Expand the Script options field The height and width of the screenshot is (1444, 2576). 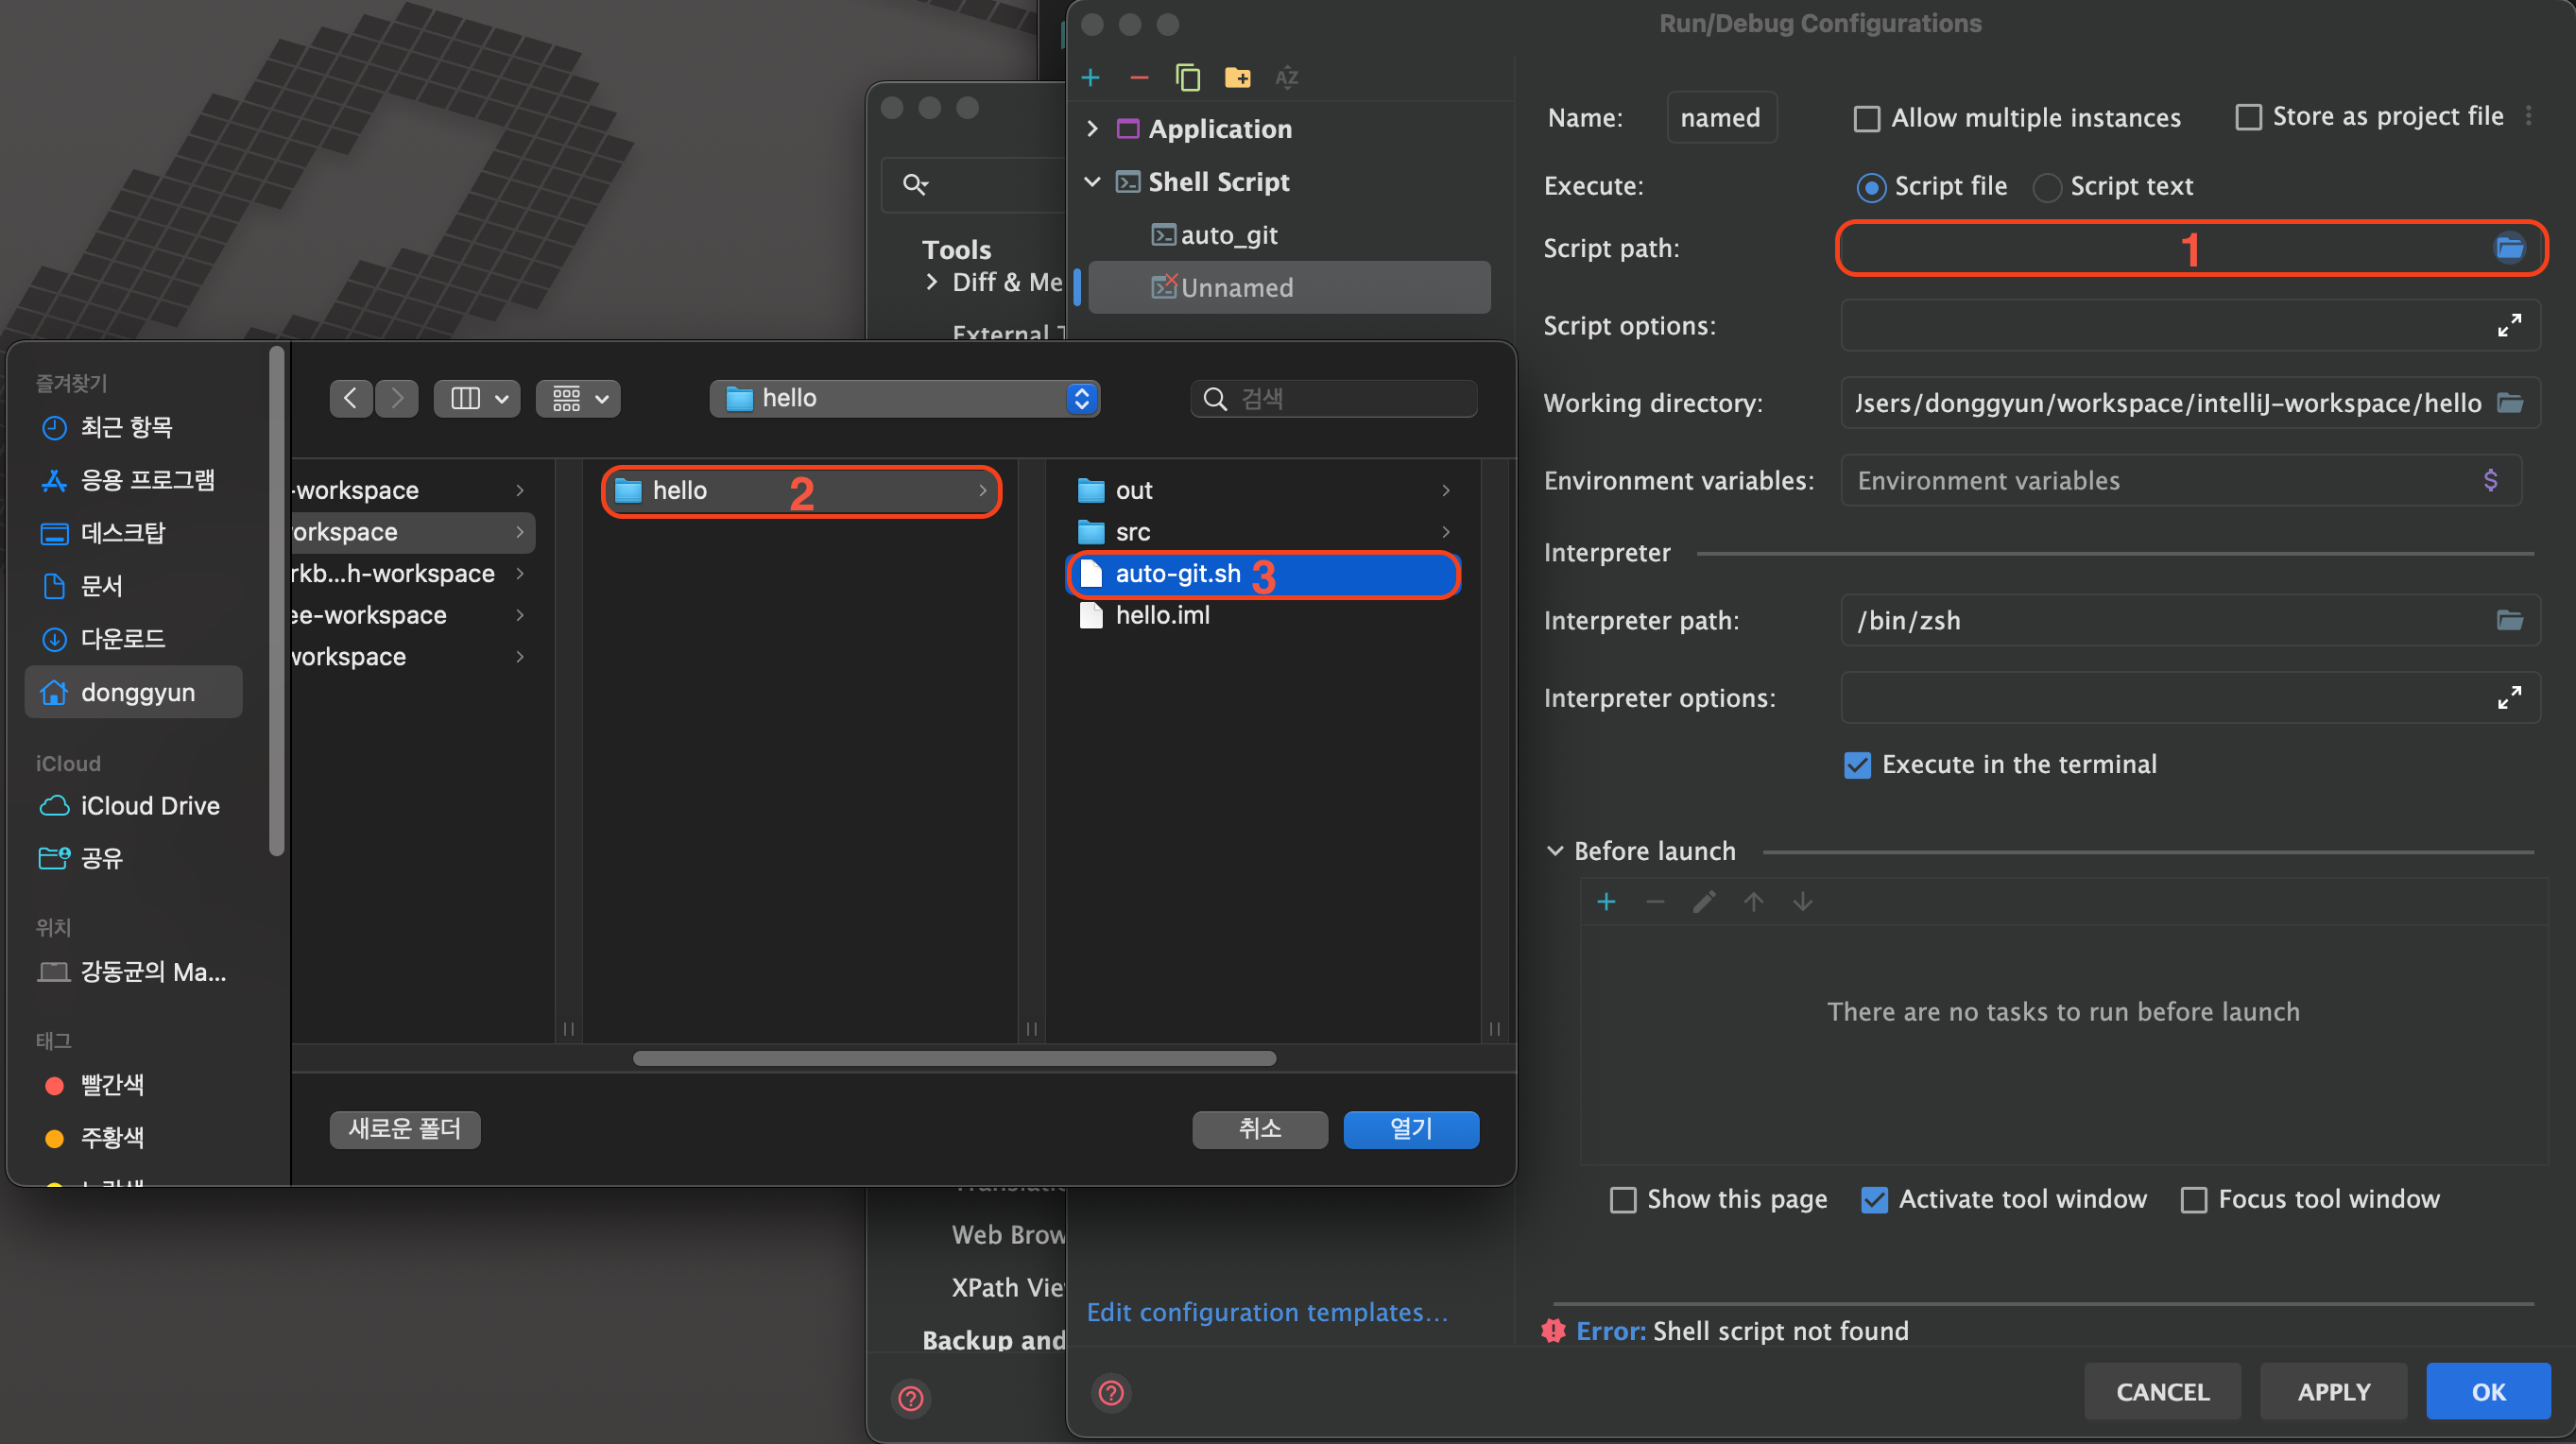pyautogui.click(x=2508, y=325)
